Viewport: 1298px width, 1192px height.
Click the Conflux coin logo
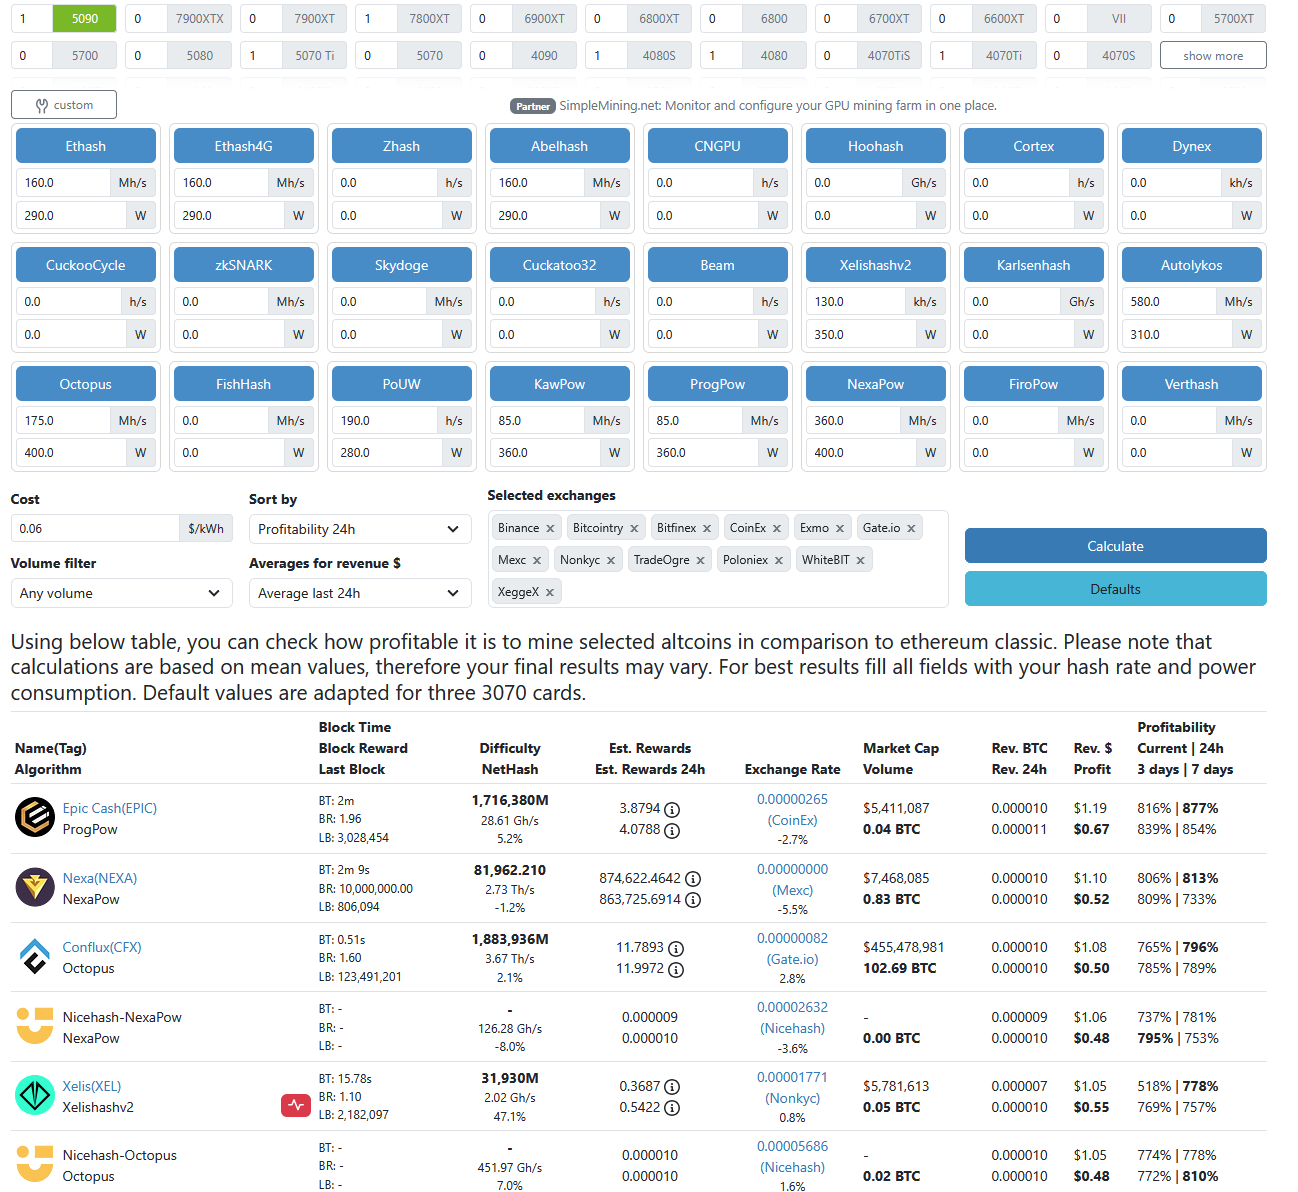coord(35,957)
